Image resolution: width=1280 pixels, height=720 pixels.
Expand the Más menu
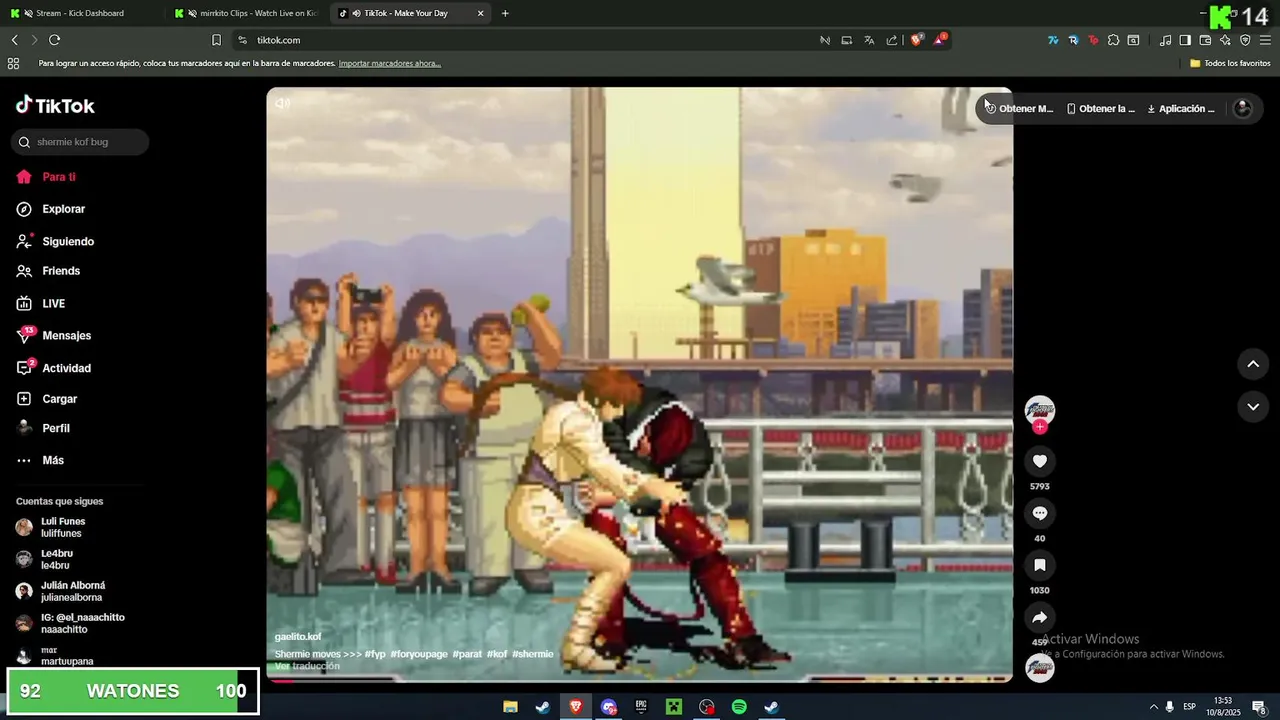pos(40,460)
